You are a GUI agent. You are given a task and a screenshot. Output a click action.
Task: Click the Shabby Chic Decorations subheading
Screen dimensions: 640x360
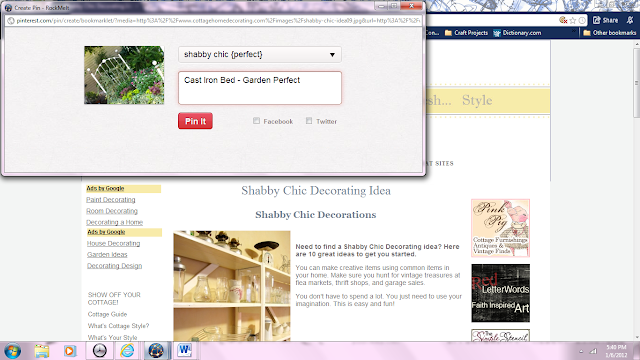coord(316,215)
